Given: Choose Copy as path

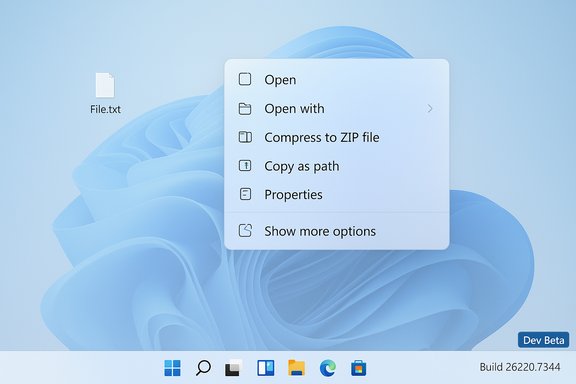Looking at the screenshot, I should click(x=336, y=166).
